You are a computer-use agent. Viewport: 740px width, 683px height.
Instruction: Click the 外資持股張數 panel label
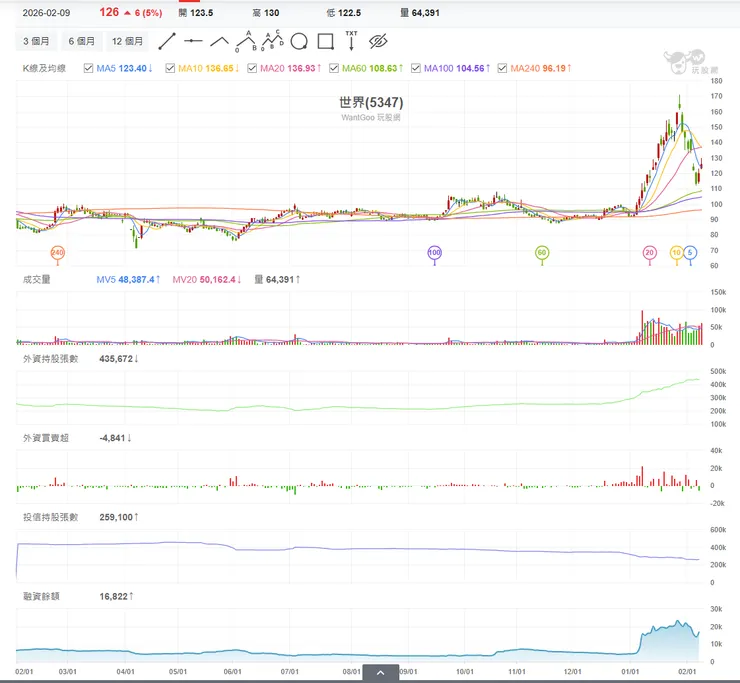(50, 359)
